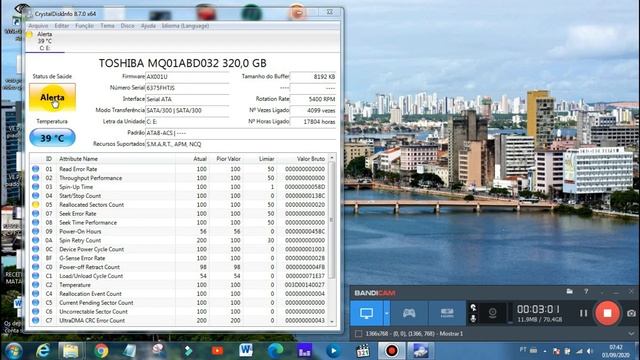640x360 pixels.
Task: Open the media player taskbar icon
Action: click(x=333, y=351)
